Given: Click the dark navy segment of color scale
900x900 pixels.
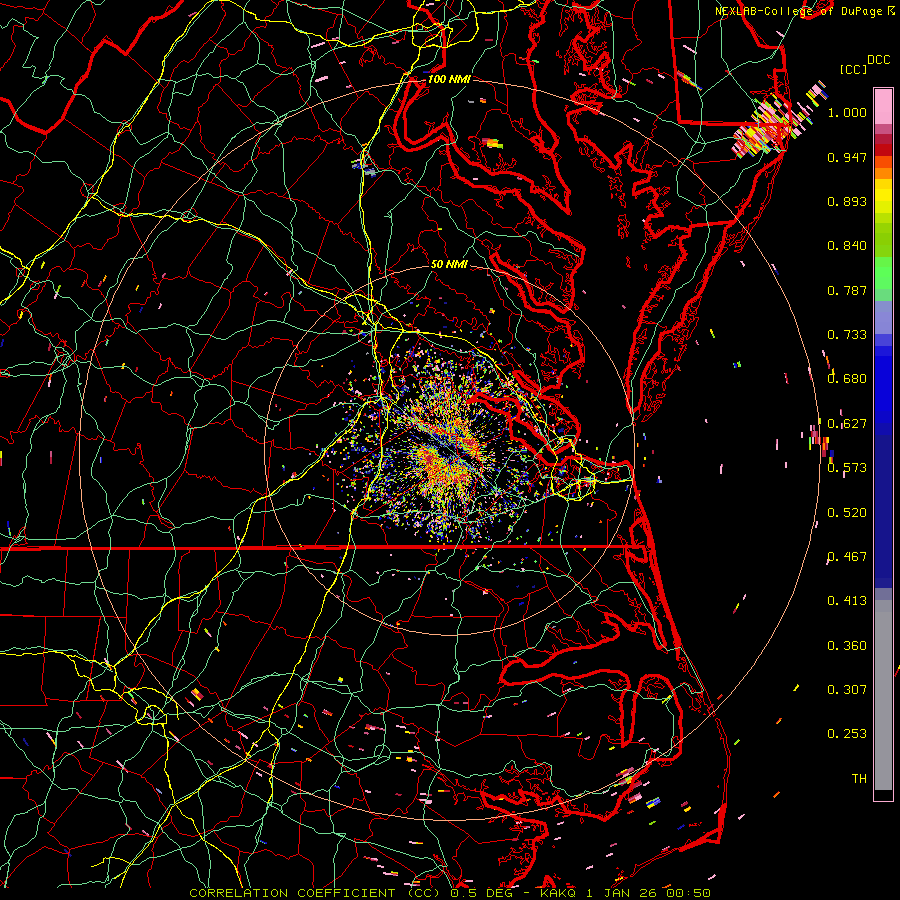Looking at the screenshot, I should 883,511.
